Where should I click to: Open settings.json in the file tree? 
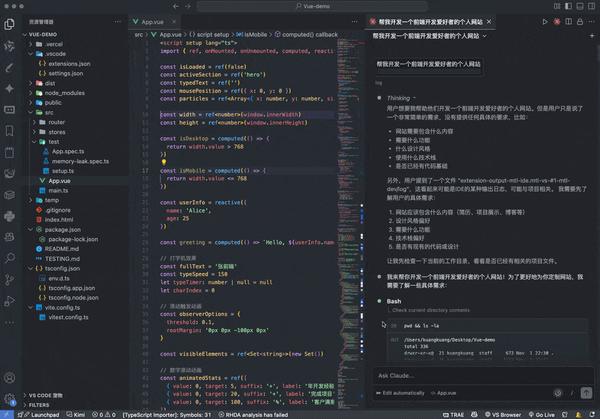click(x=65, y=73)
